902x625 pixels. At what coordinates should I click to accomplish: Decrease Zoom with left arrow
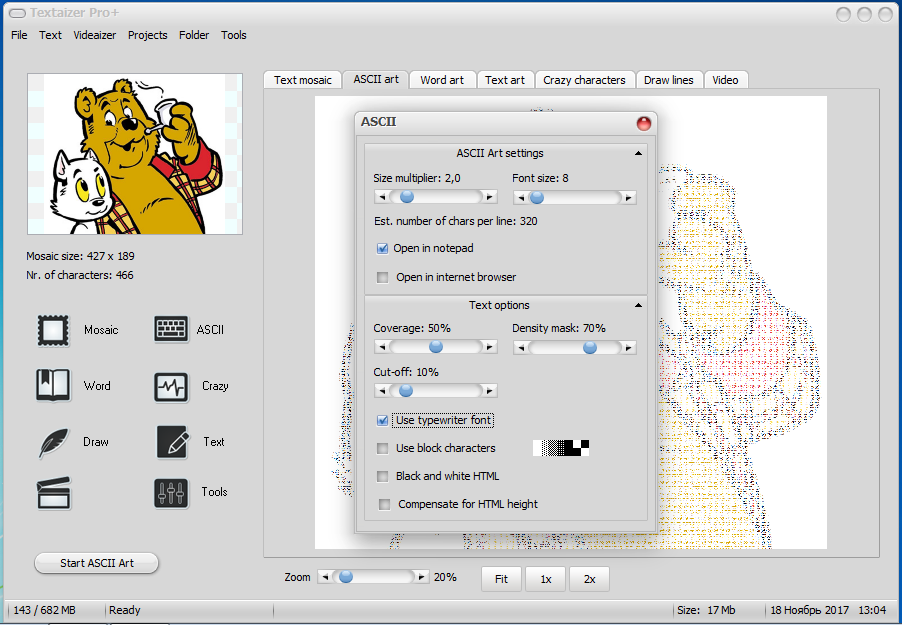click(326, 577)
